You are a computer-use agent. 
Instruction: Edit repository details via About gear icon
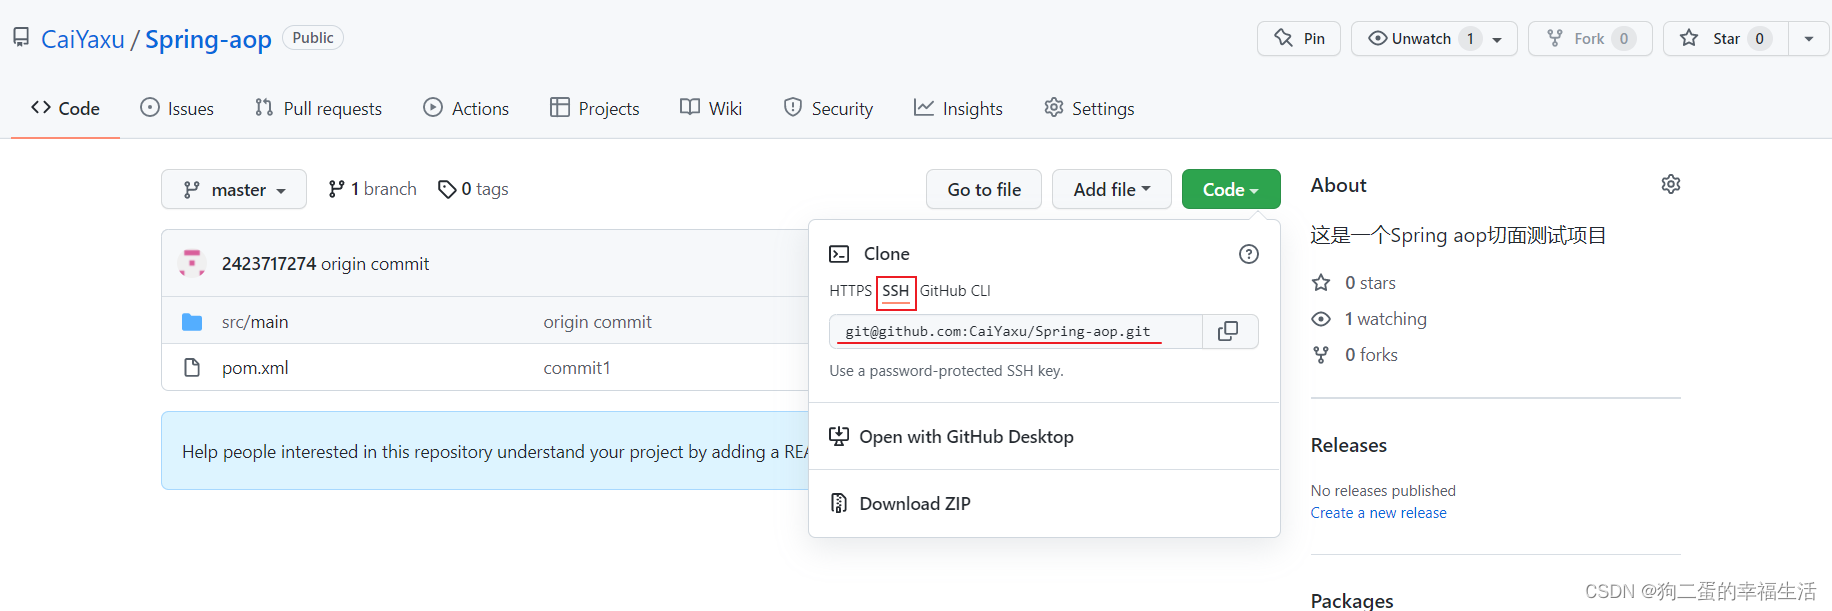1670,184
